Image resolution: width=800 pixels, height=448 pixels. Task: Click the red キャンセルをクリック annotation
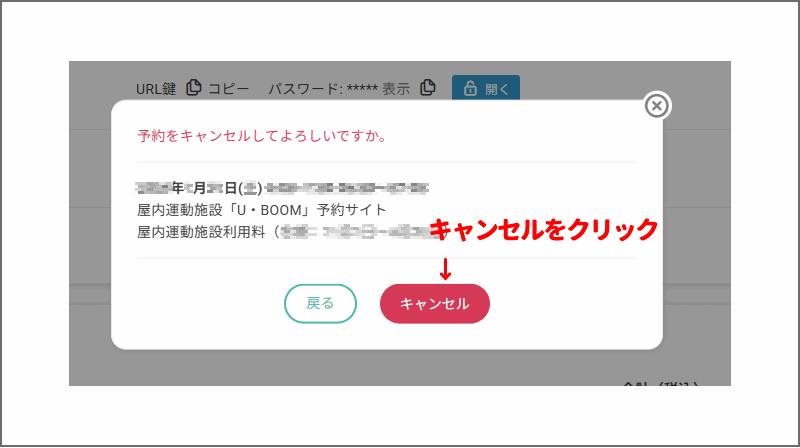pos(543,230)
